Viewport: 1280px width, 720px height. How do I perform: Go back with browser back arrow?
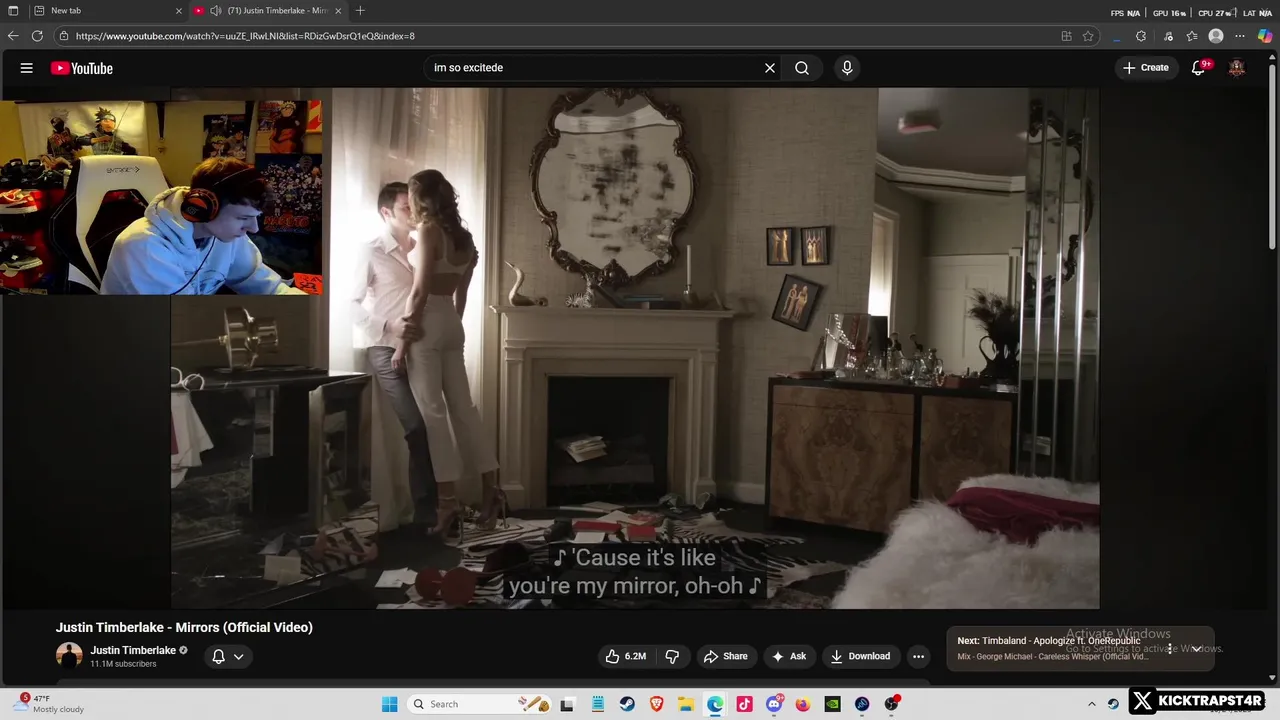(13, 36)
